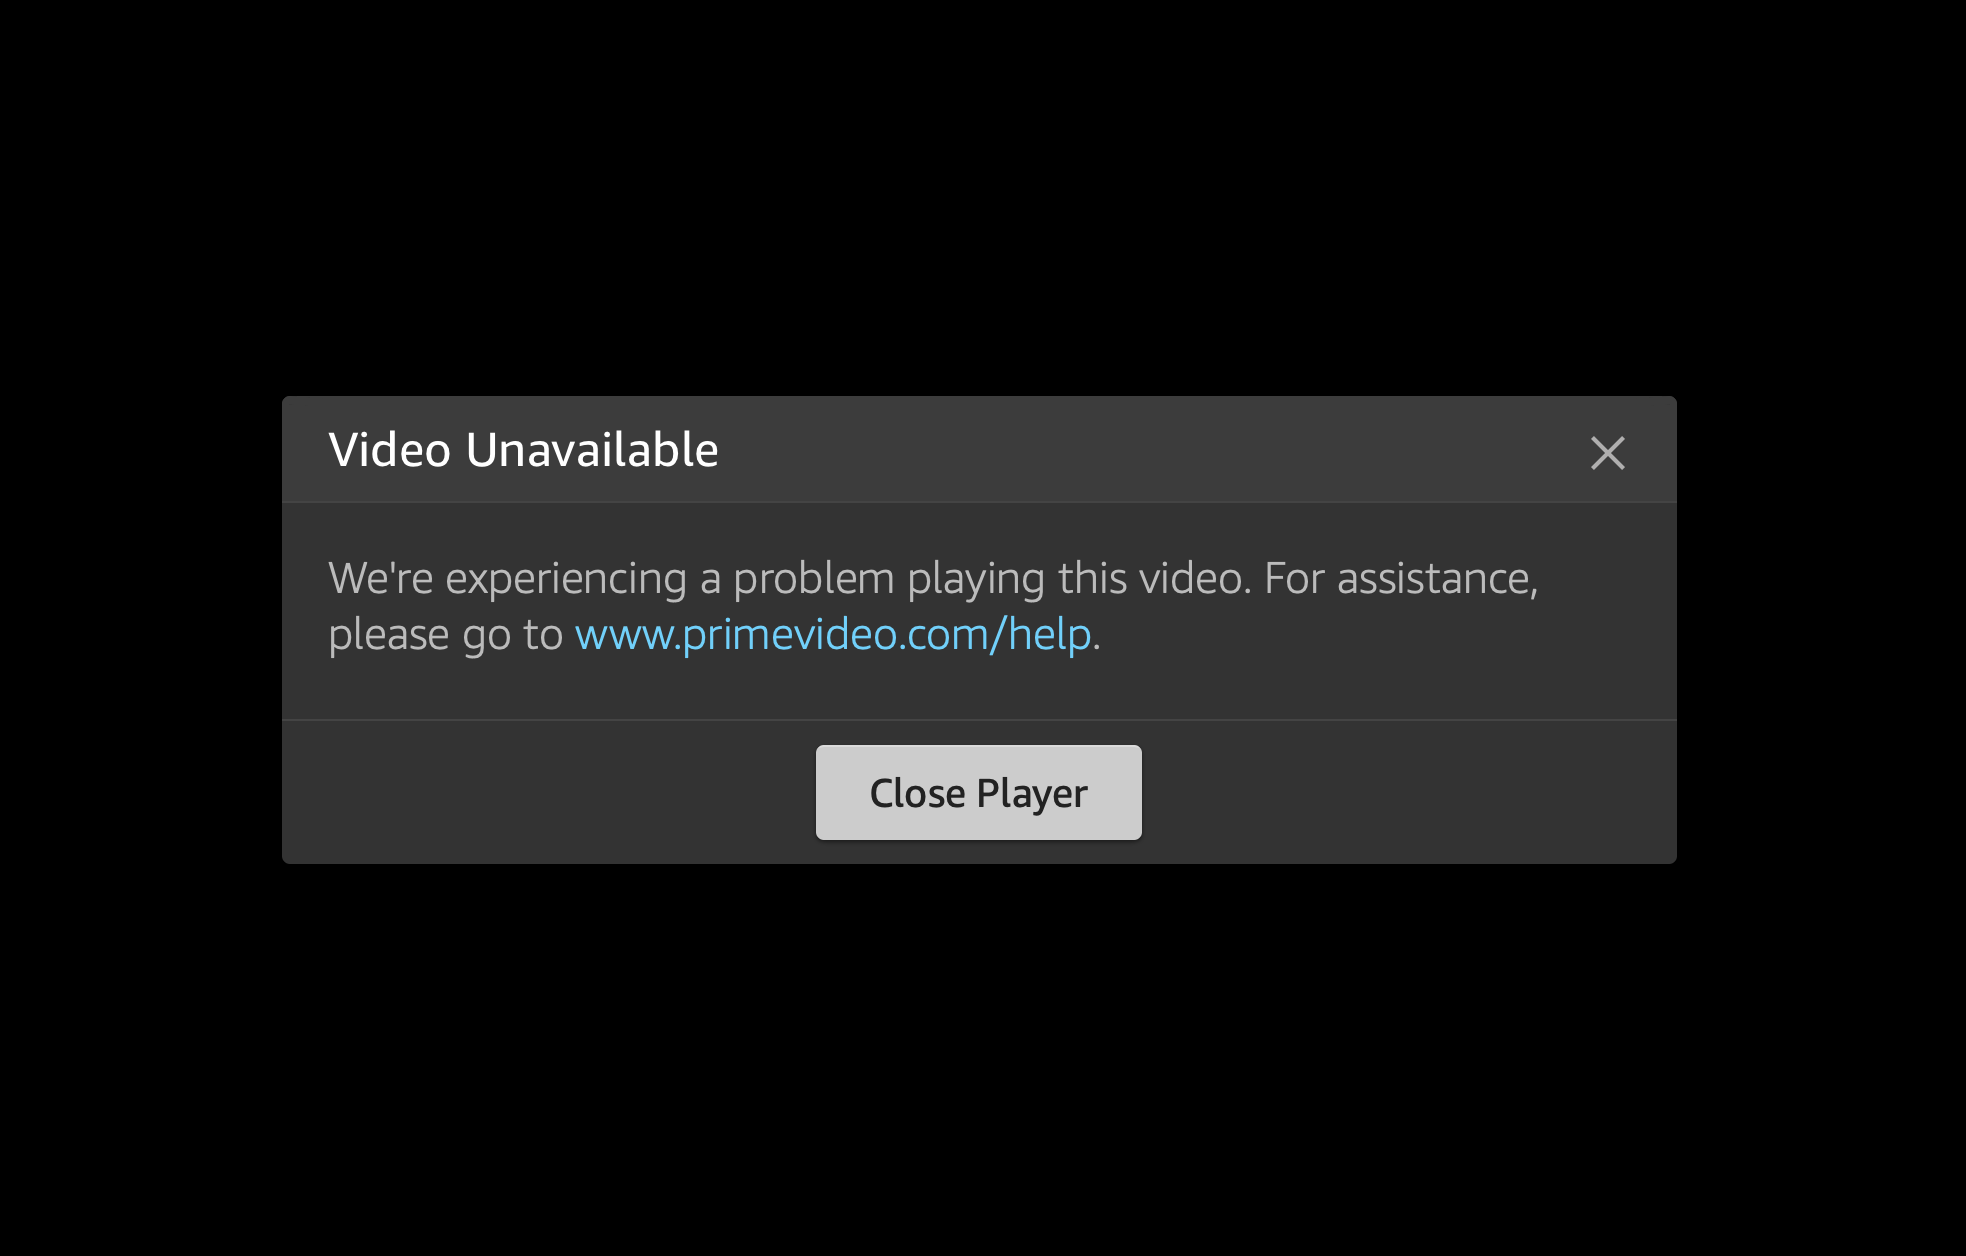The image size is (1966, 1256).
Task: Close the Video Unavailable dialog via X
Action: click(x=1607, y=453)
